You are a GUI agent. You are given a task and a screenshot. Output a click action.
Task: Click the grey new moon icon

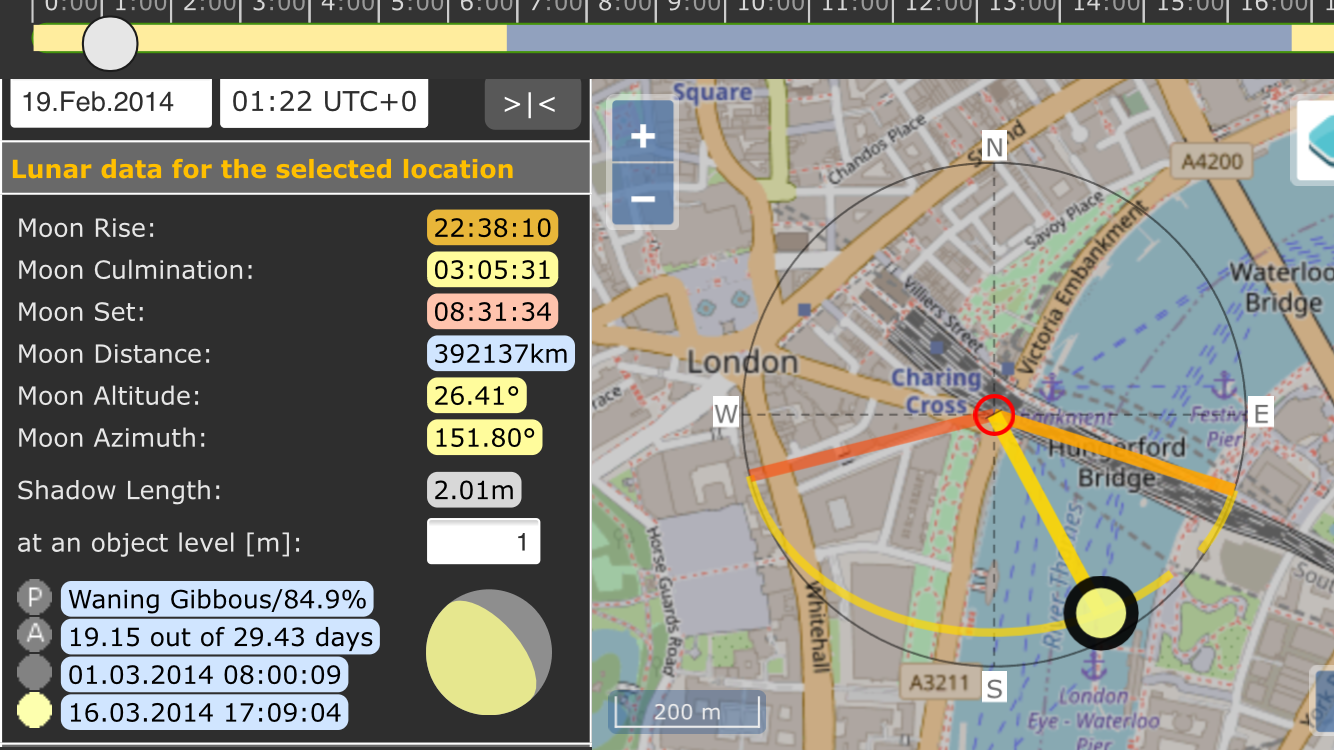(x=35, y=674)
